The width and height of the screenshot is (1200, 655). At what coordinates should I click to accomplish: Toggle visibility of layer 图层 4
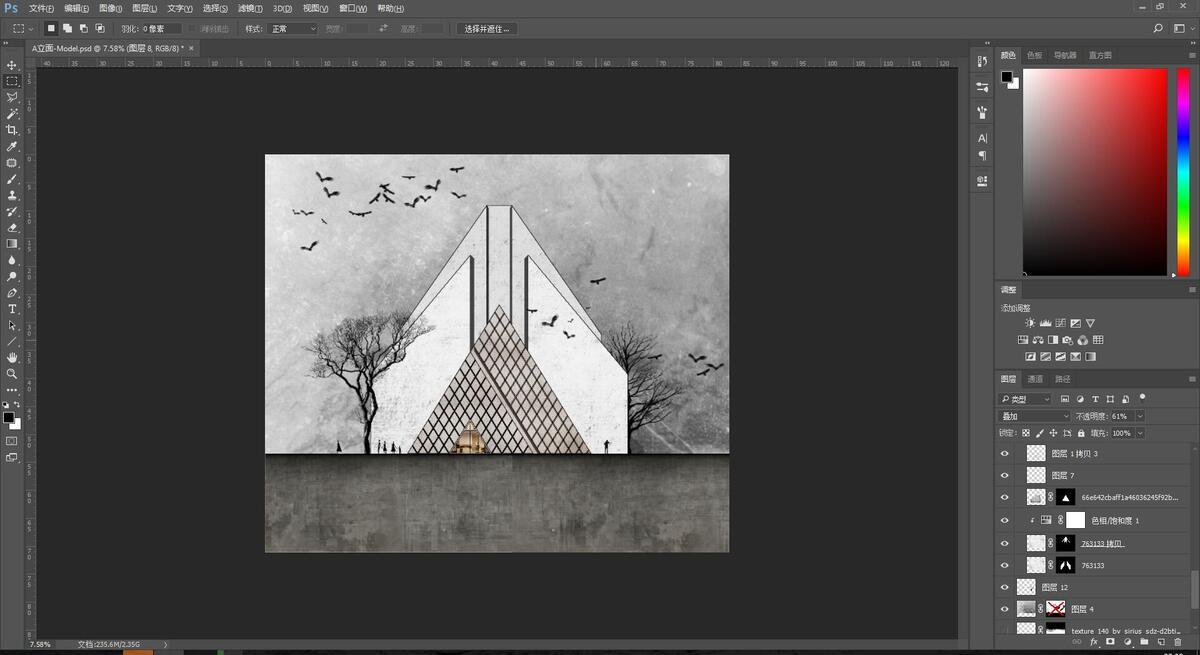click(x=1006, y=608)
